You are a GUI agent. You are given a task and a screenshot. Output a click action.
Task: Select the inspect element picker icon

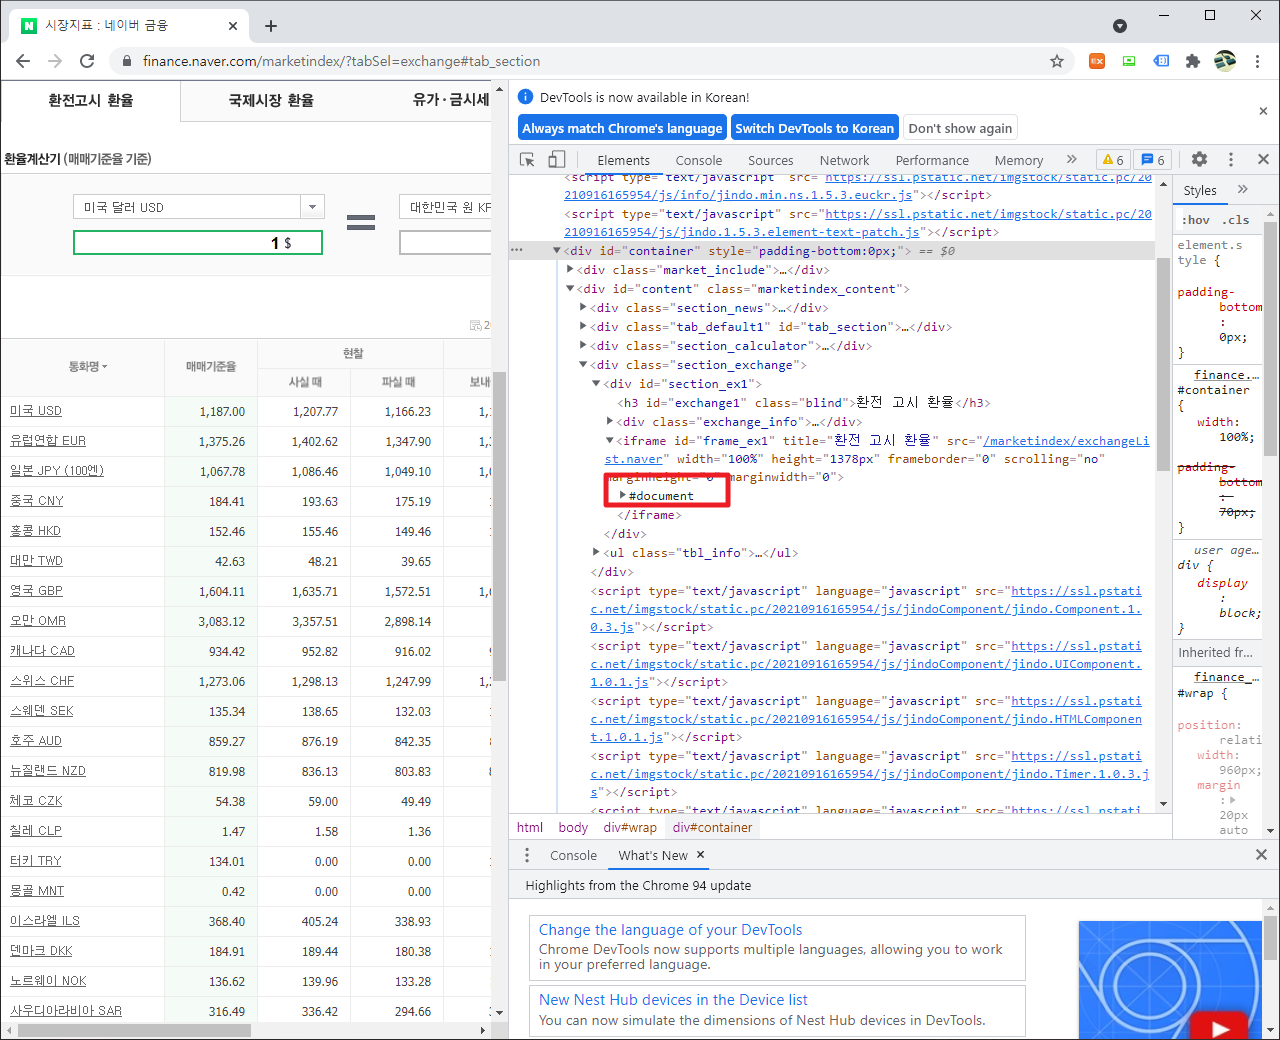[527, 159]
